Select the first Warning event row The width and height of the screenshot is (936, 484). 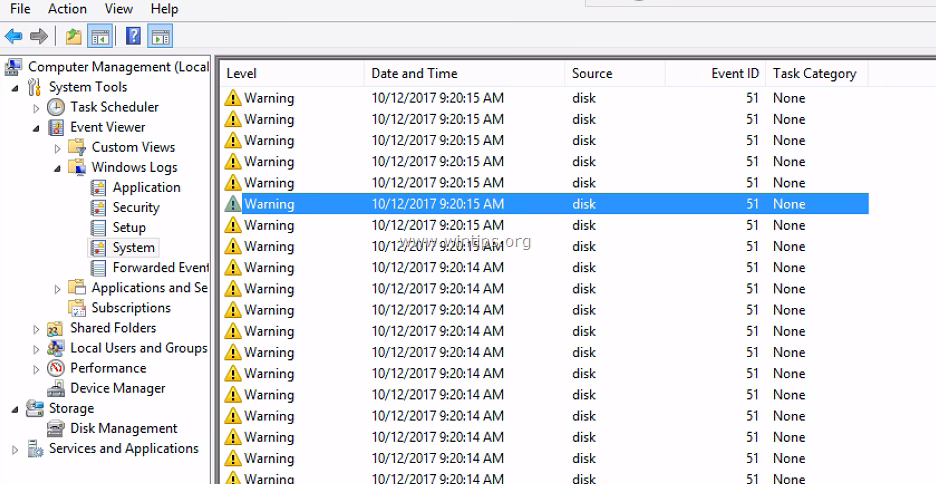tap(544, 98)
